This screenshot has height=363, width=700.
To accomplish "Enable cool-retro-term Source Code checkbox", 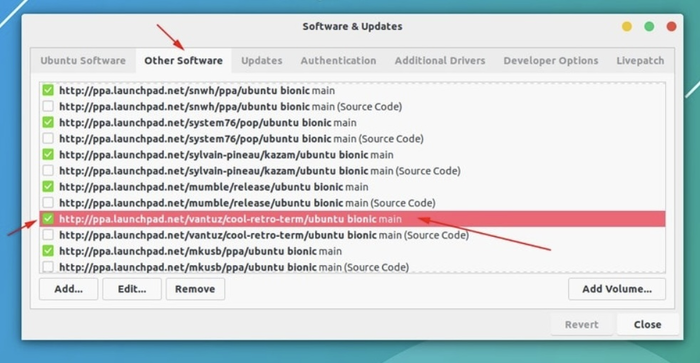I will tap(48, 235).
